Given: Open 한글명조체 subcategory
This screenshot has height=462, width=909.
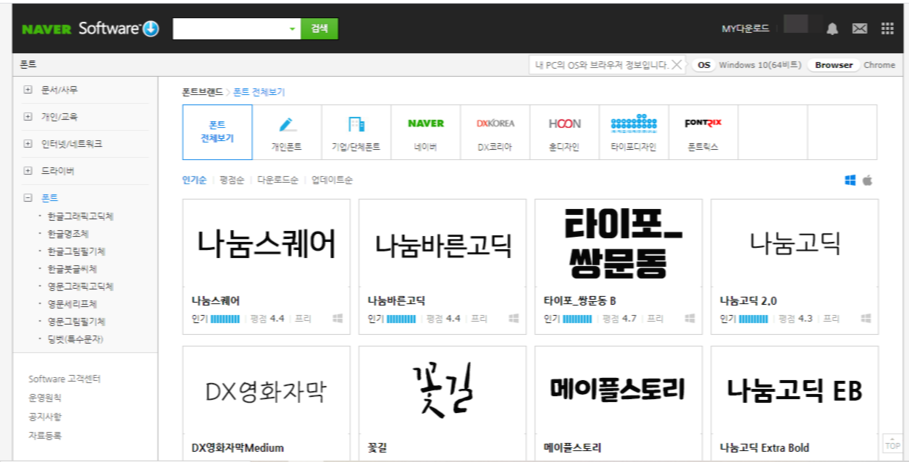Looking at the screenshot, I should 68,234.
